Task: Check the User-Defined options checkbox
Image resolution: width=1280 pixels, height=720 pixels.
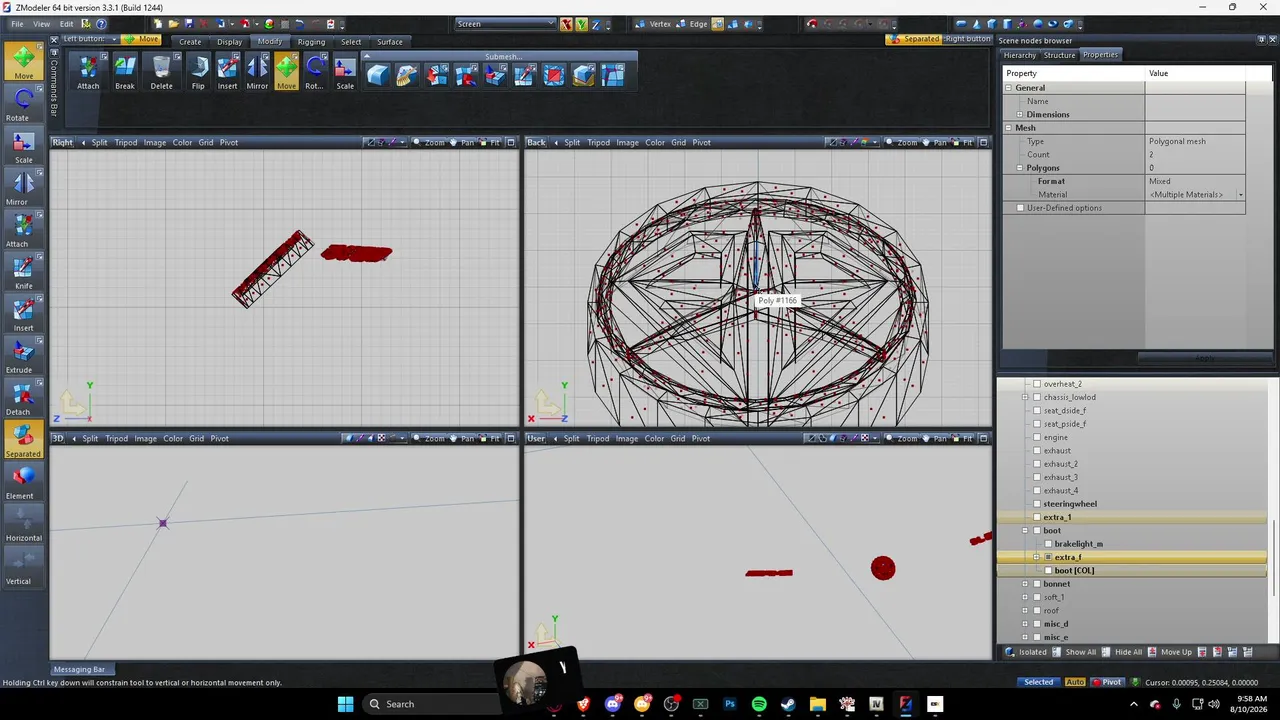Action: coord(1020,208)
